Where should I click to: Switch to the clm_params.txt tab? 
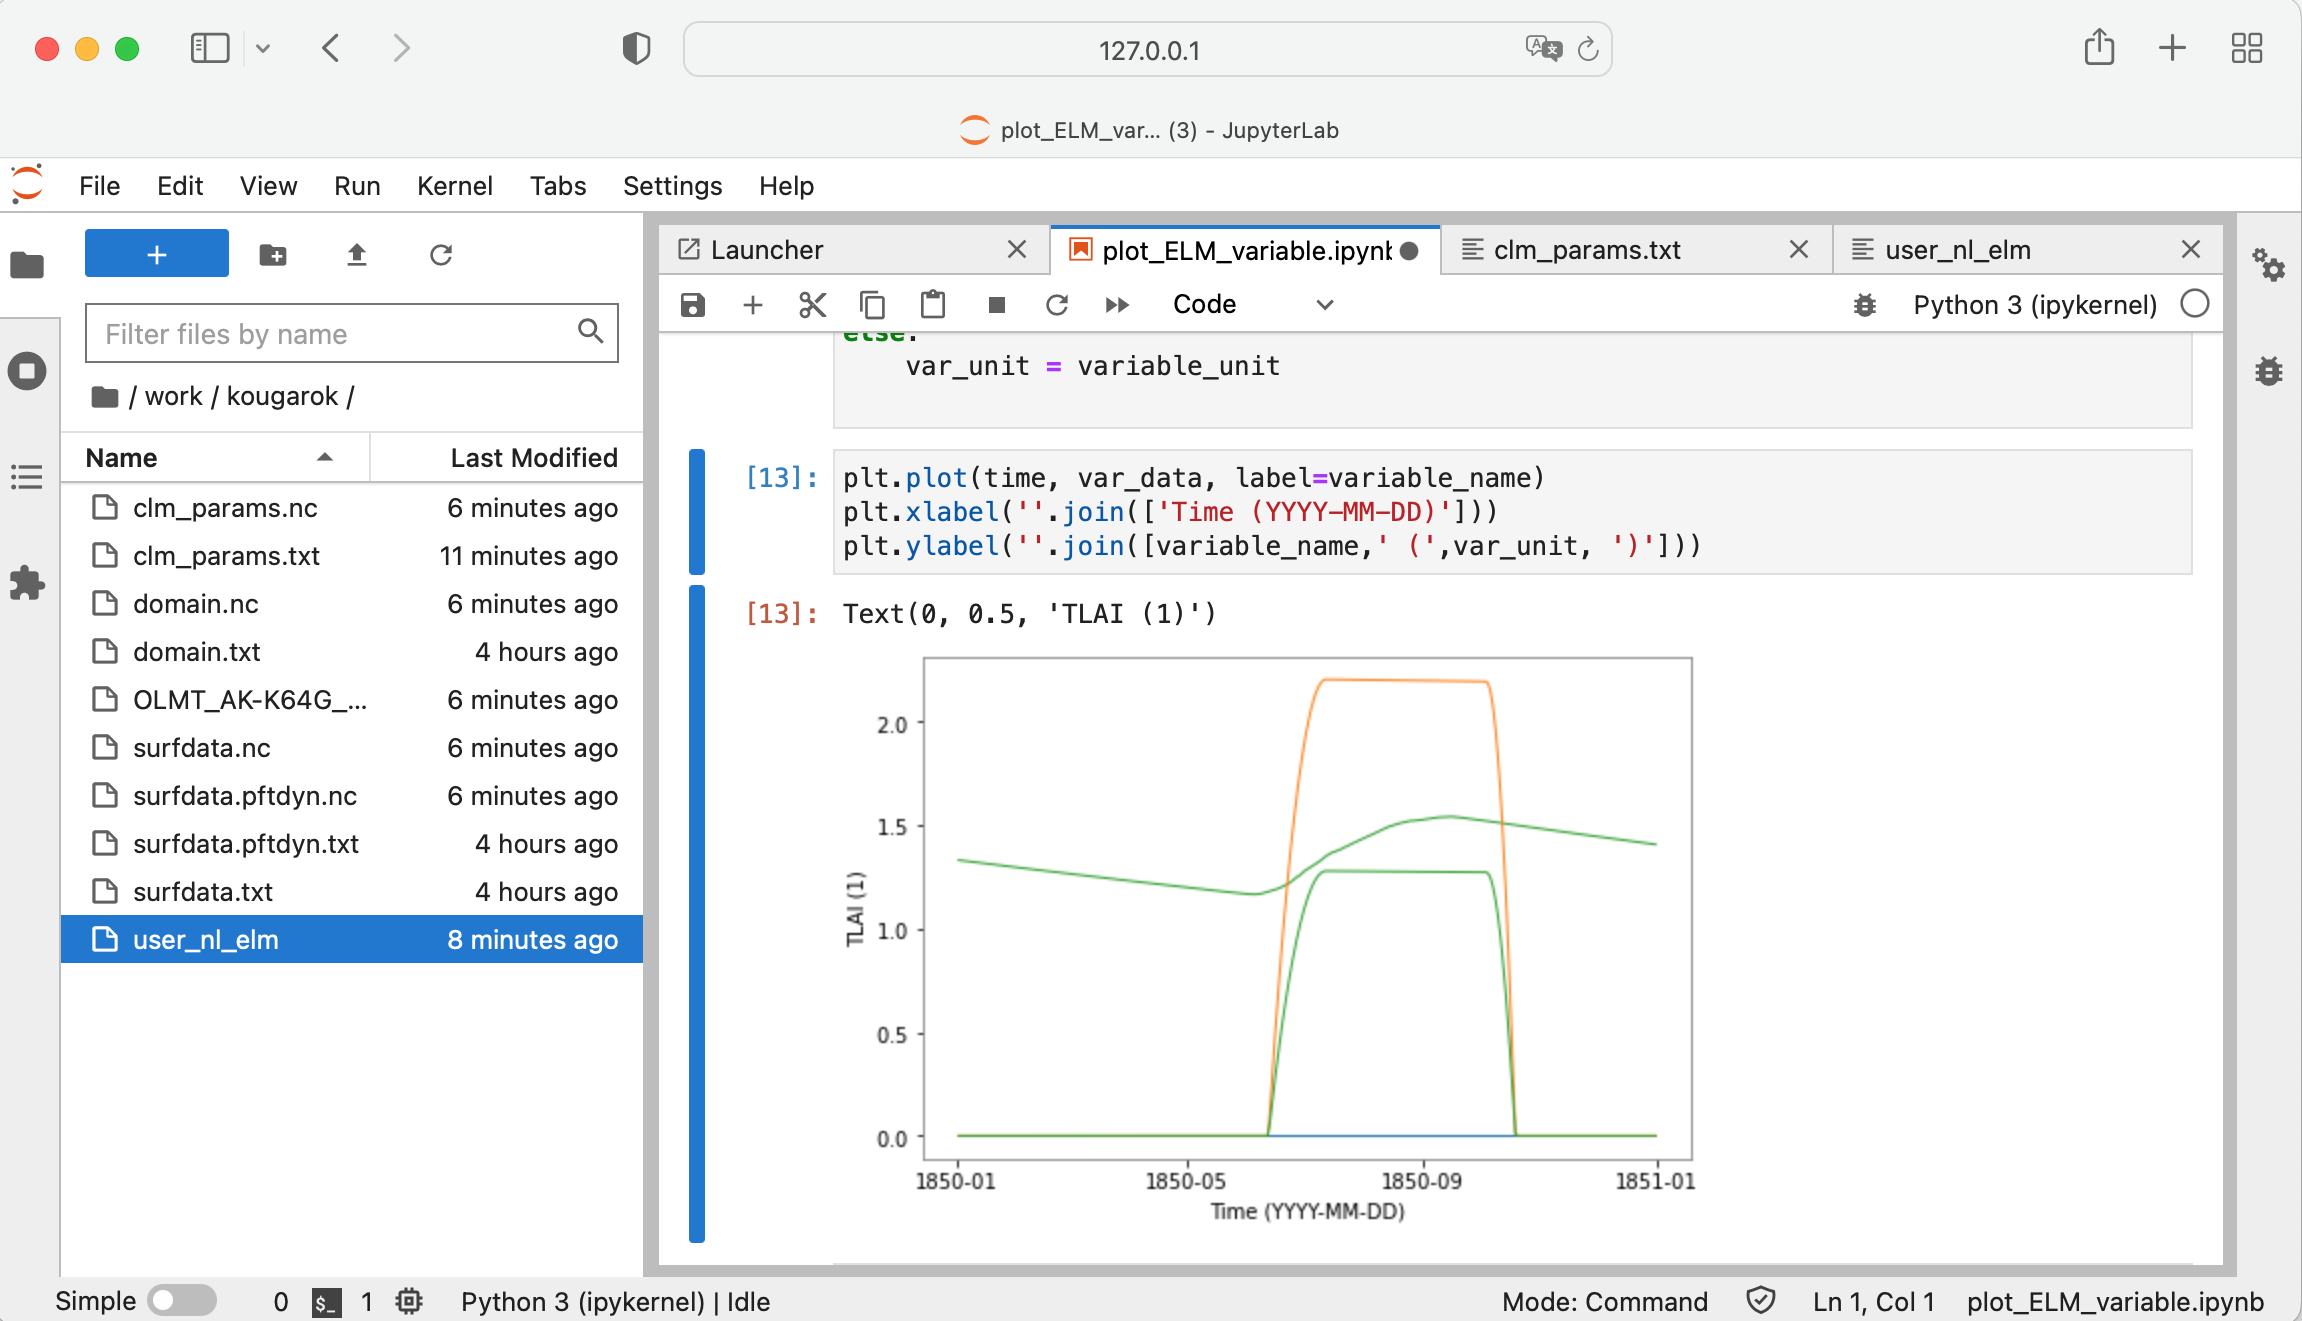tap(1587, 250)
